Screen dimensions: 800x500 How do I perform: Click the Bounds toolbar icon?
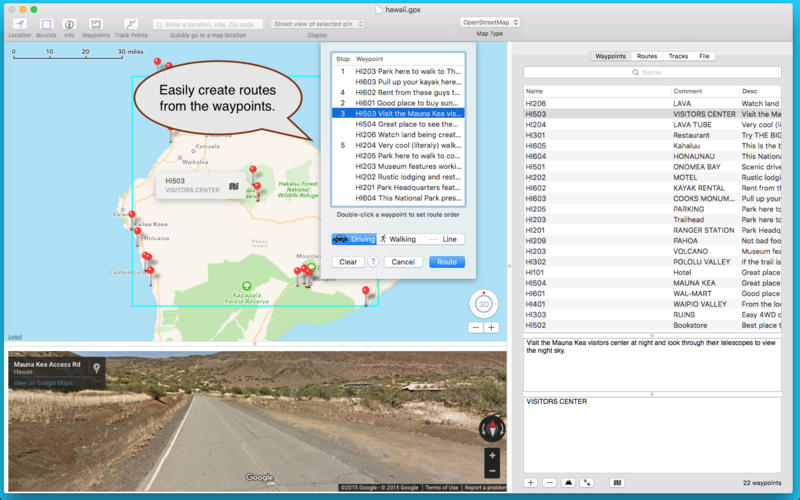click(46, 23)
